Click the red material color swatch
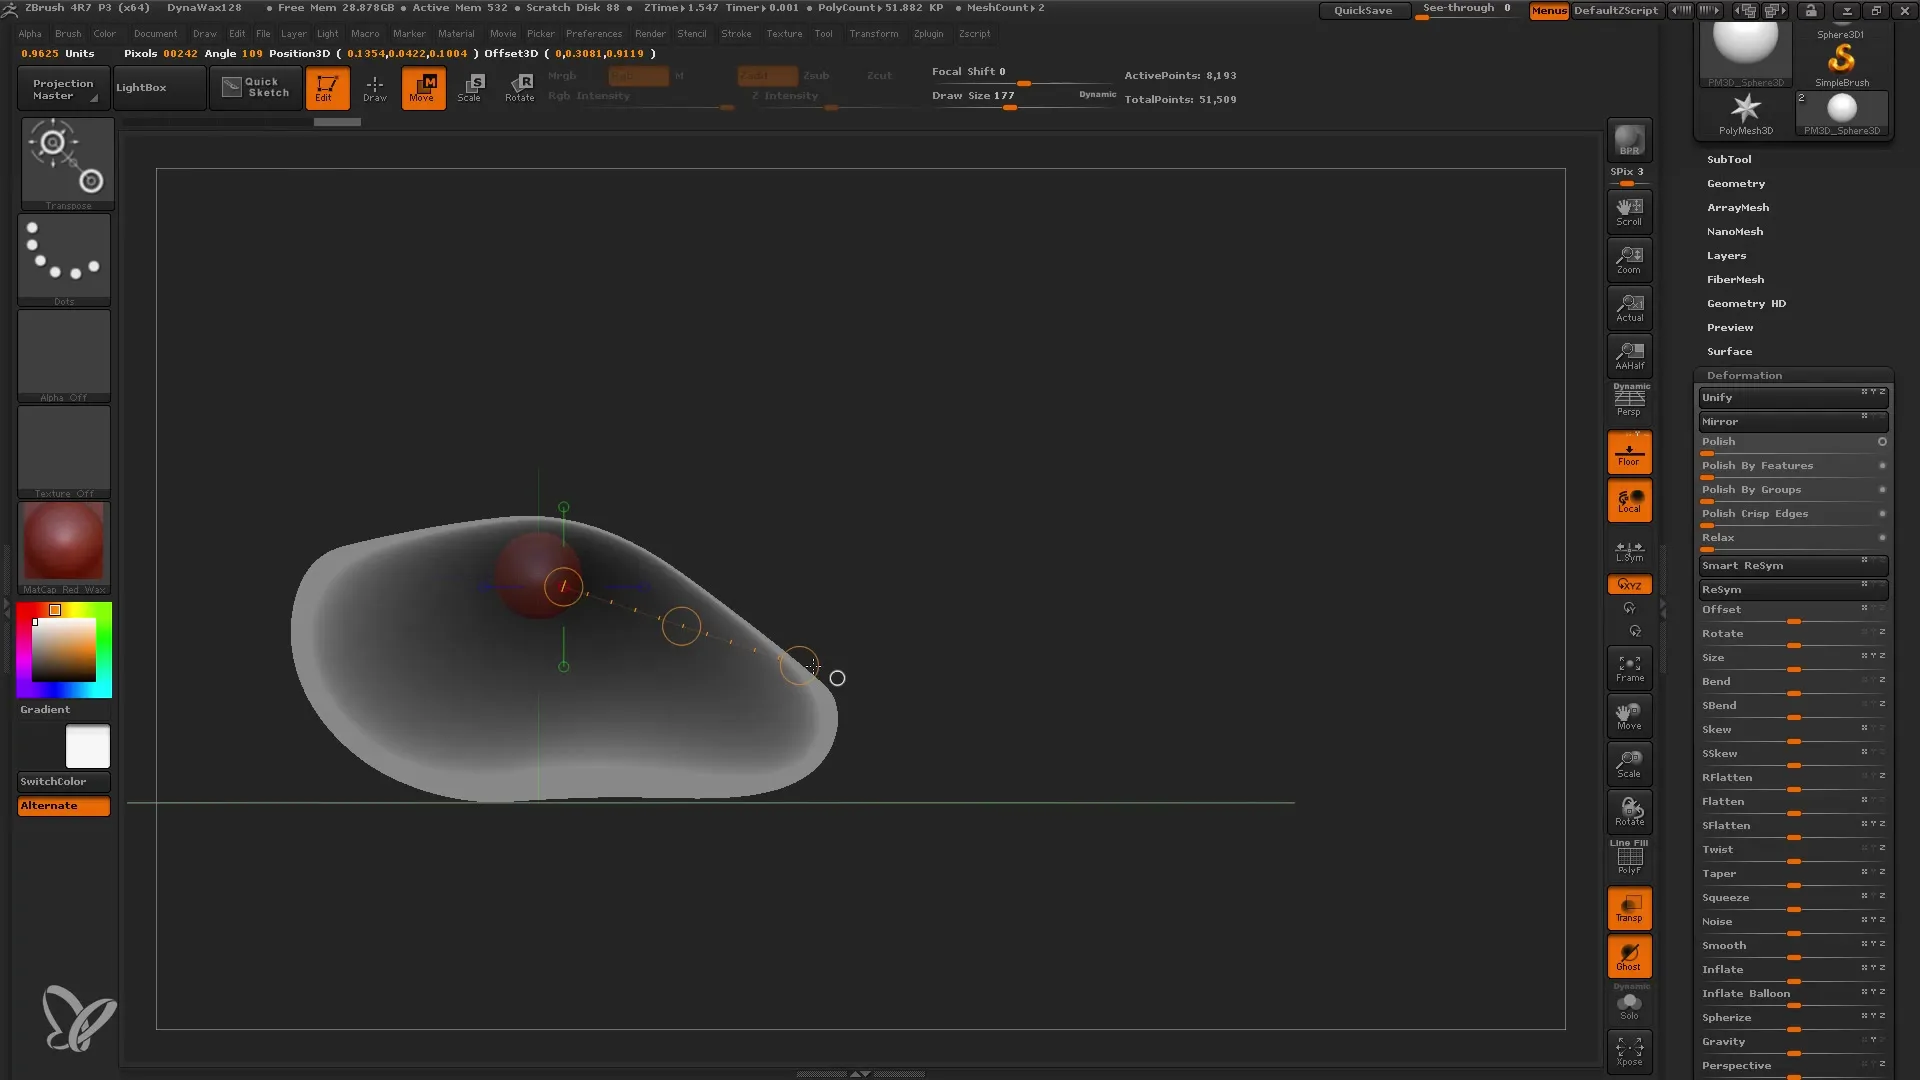The image size is (1920, 1080). coord(63,543)
